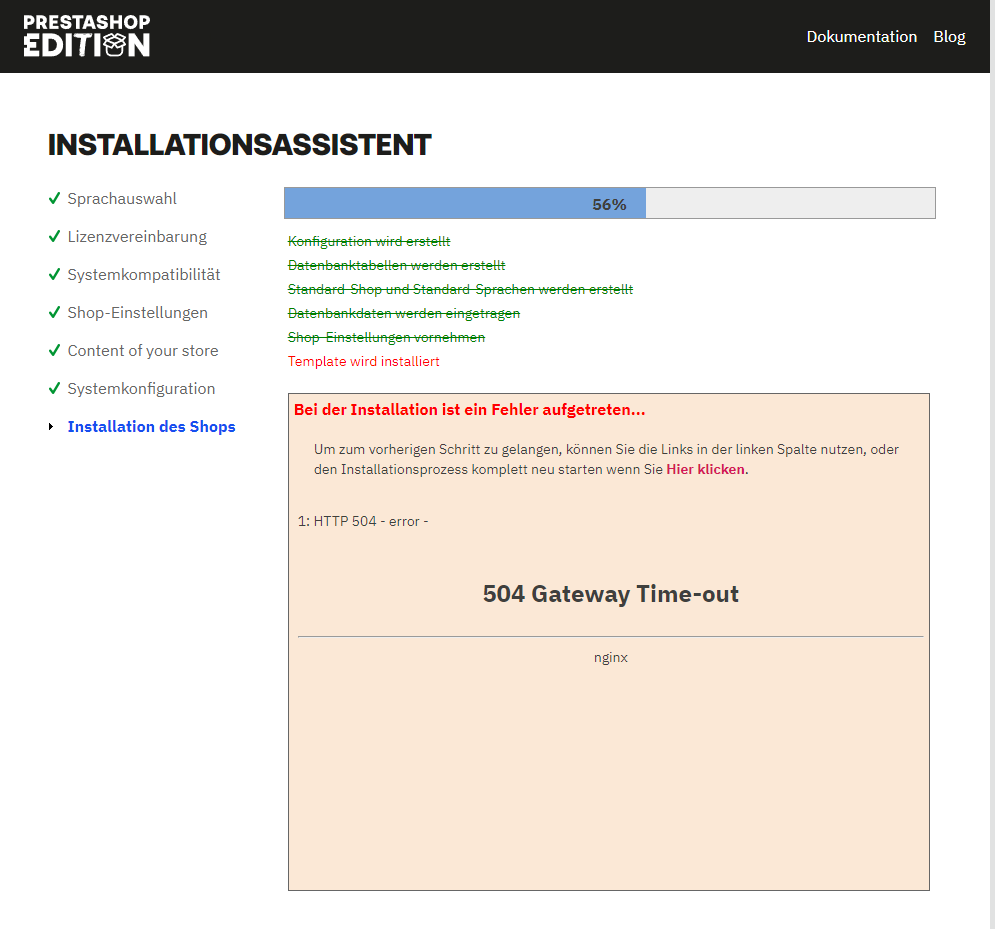Click 'Datenbankdaten werden eingetragen' step text

click(x=404, y=313)
